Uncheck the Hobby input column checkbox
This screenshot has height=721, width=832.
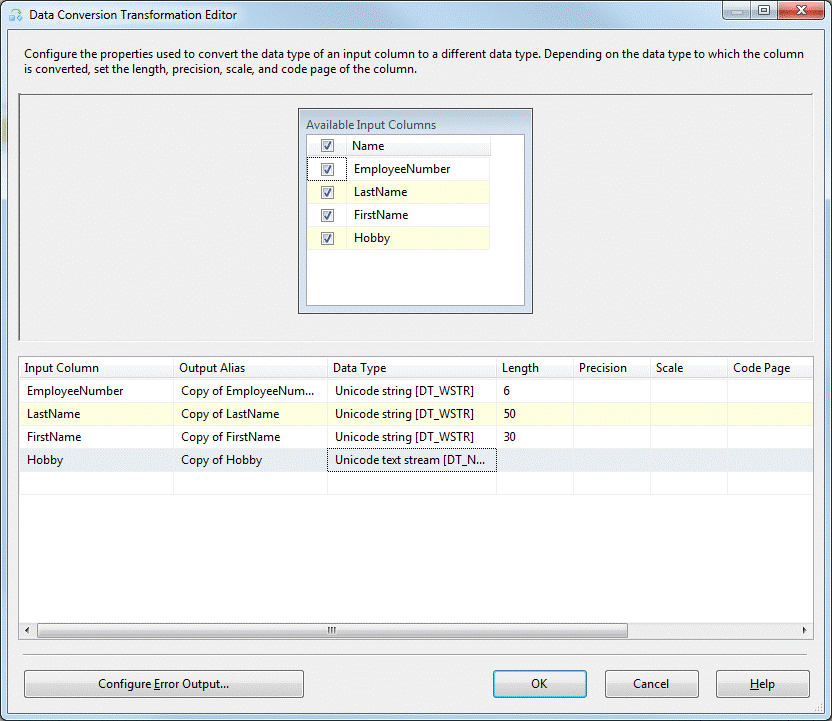tap(327, 238)
